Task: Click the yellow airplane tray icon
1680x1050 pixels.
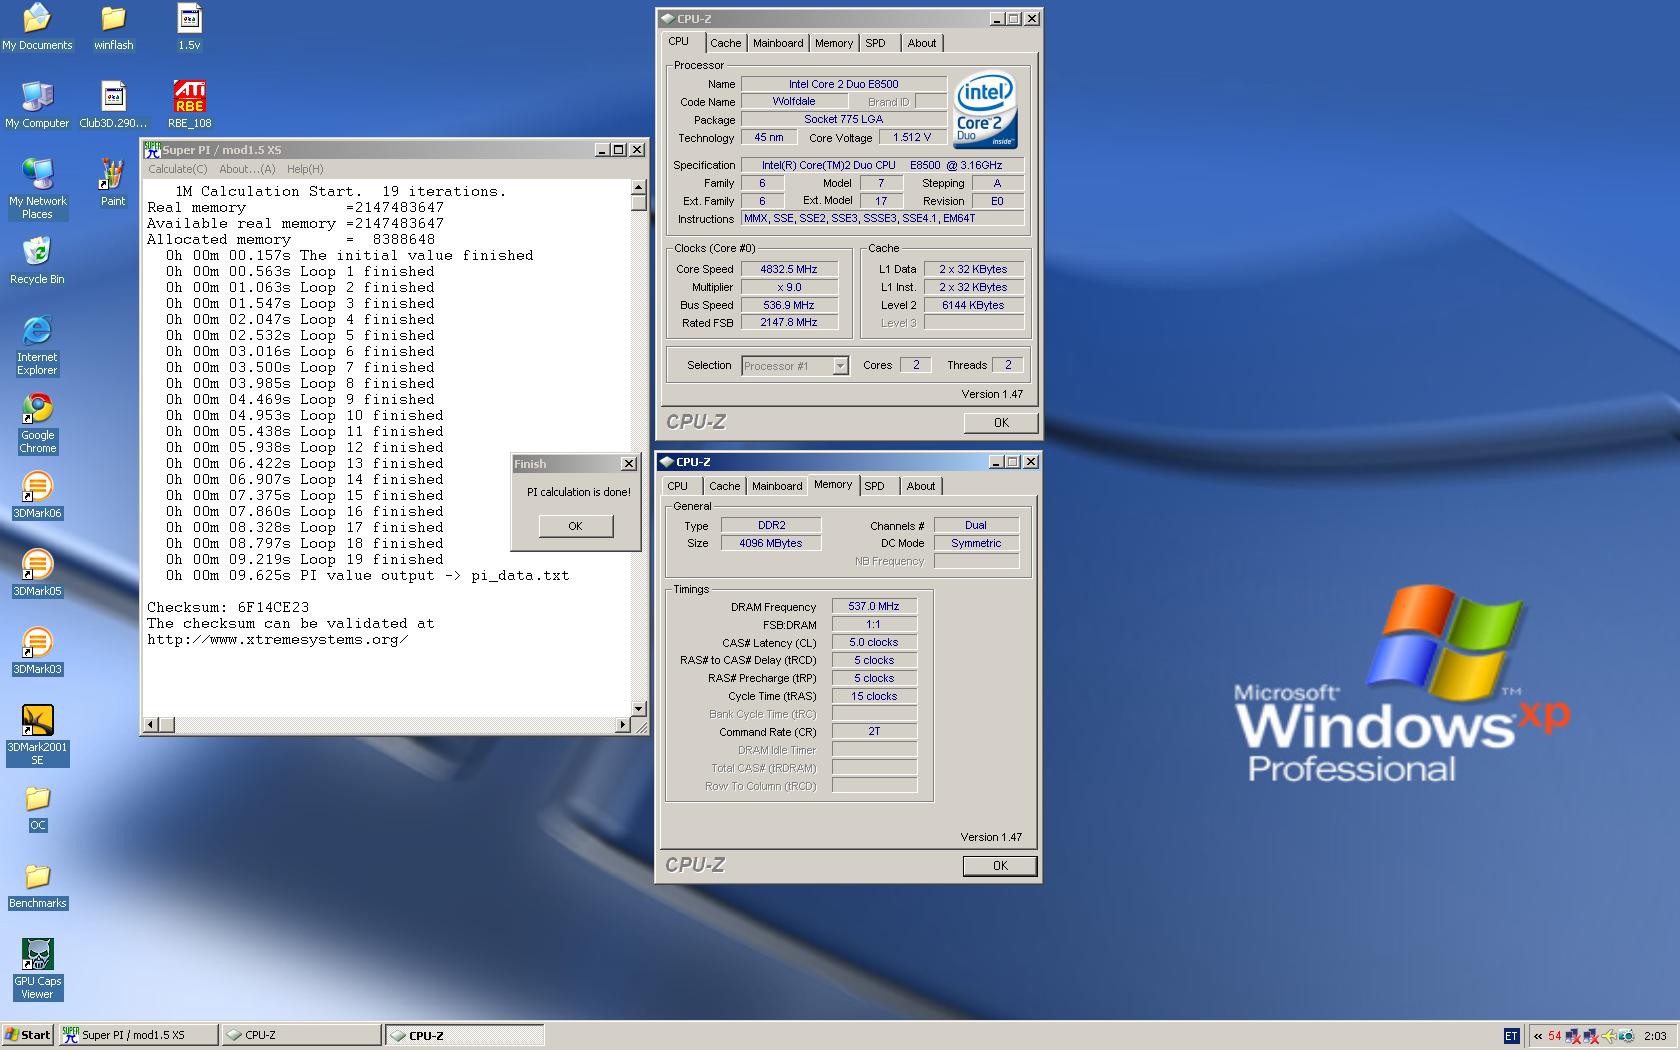Action: pos(1608,1036)
